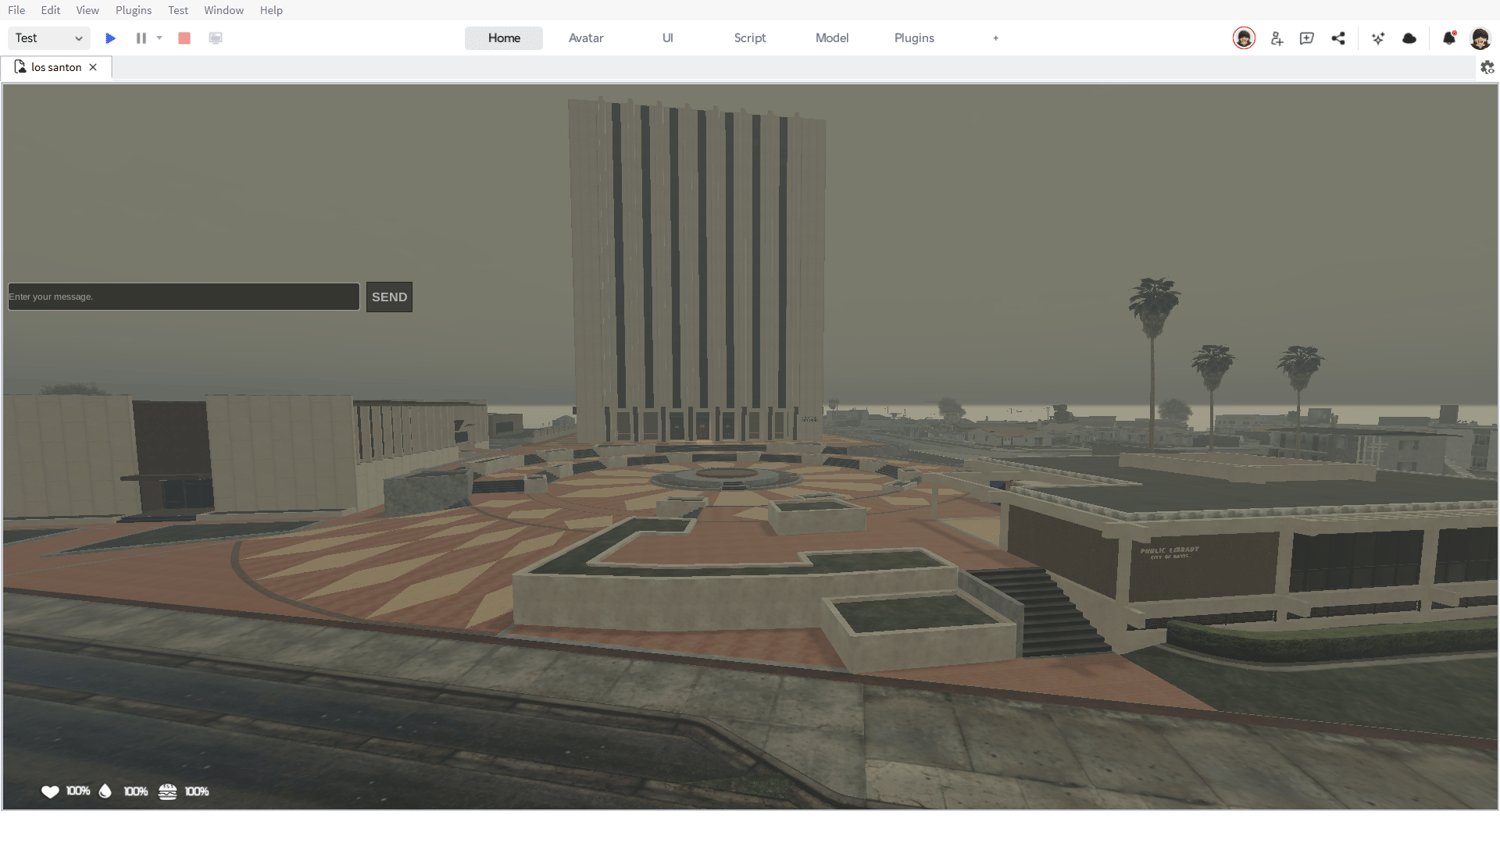
Task: Open viewport settings gear icon
Action: (1487, 67)
